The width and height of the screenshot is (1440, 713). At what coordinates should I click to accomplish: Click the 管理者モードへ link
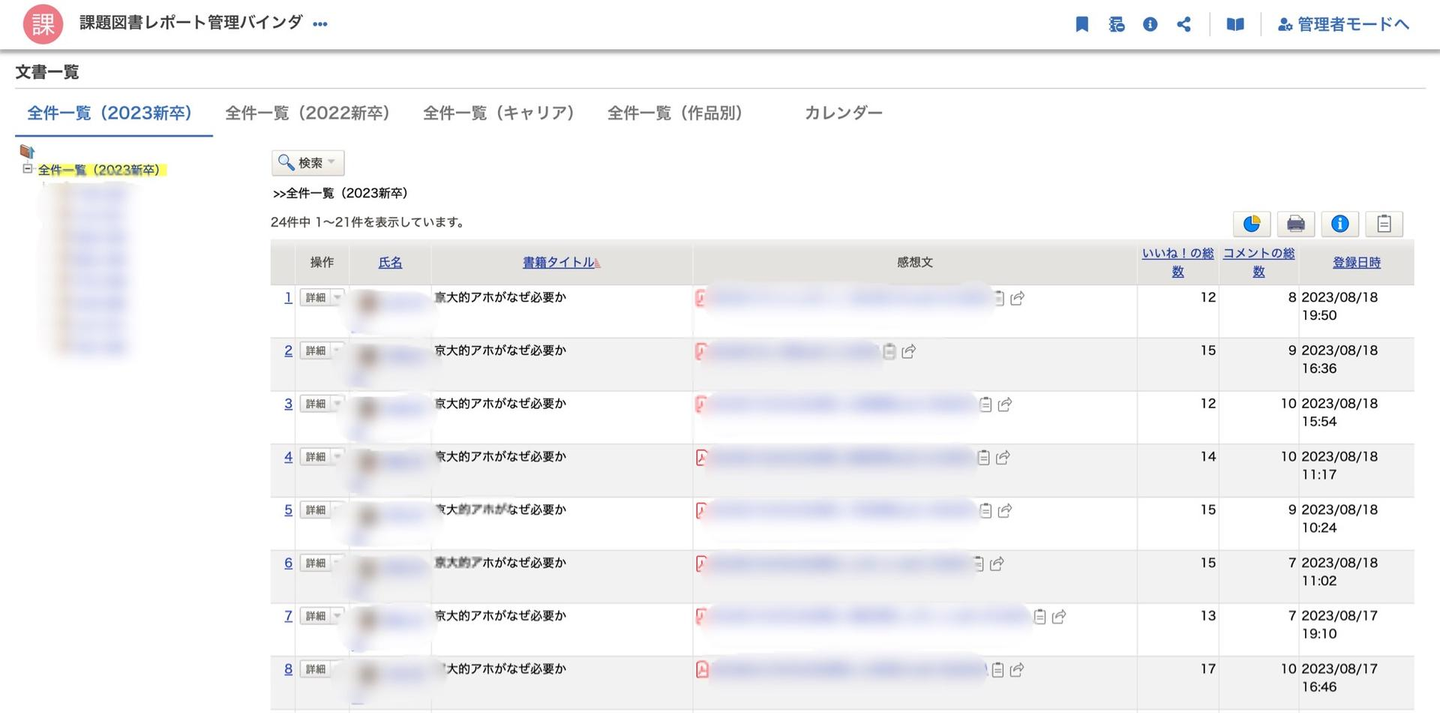[x=1344, y=24]
